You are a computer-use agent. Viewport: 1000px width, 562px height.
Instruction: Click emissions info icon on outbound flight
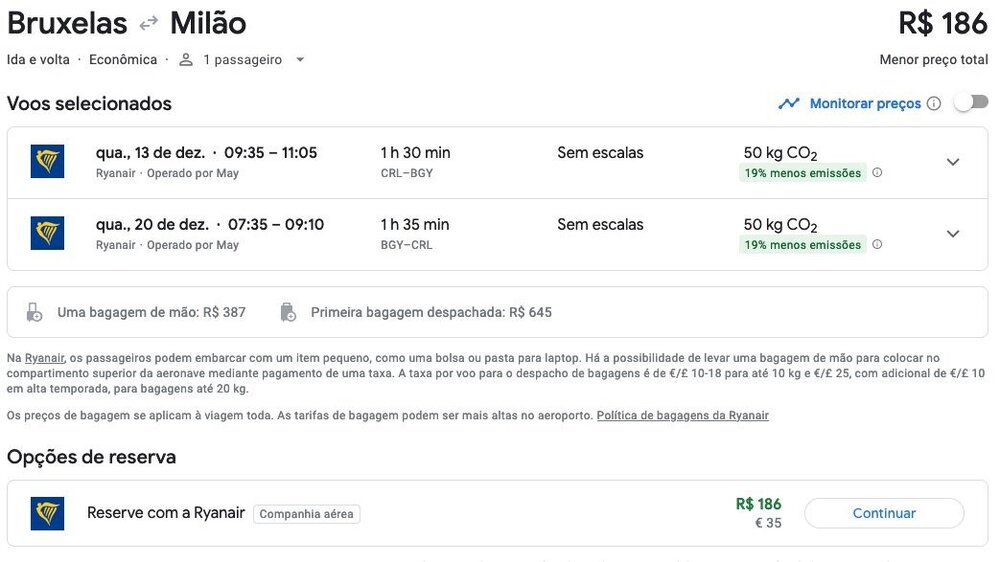(x=877, y=173)
